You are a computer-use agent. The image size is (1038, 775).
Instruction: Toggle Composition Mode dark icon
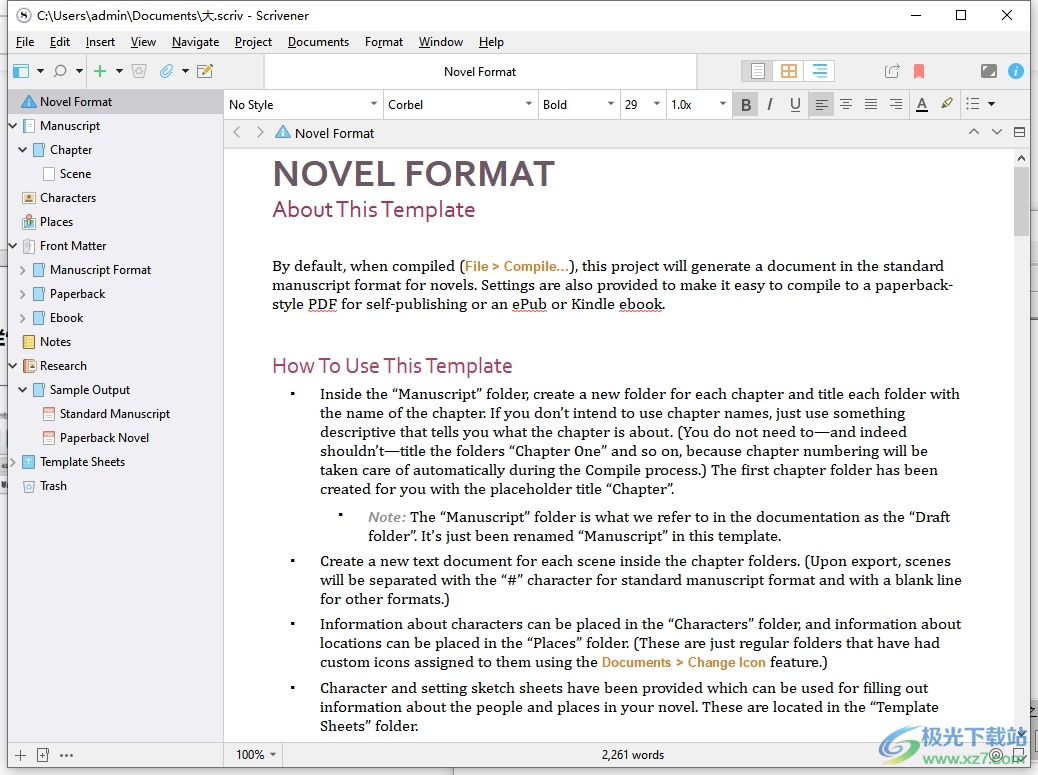(x=988, y=71)
